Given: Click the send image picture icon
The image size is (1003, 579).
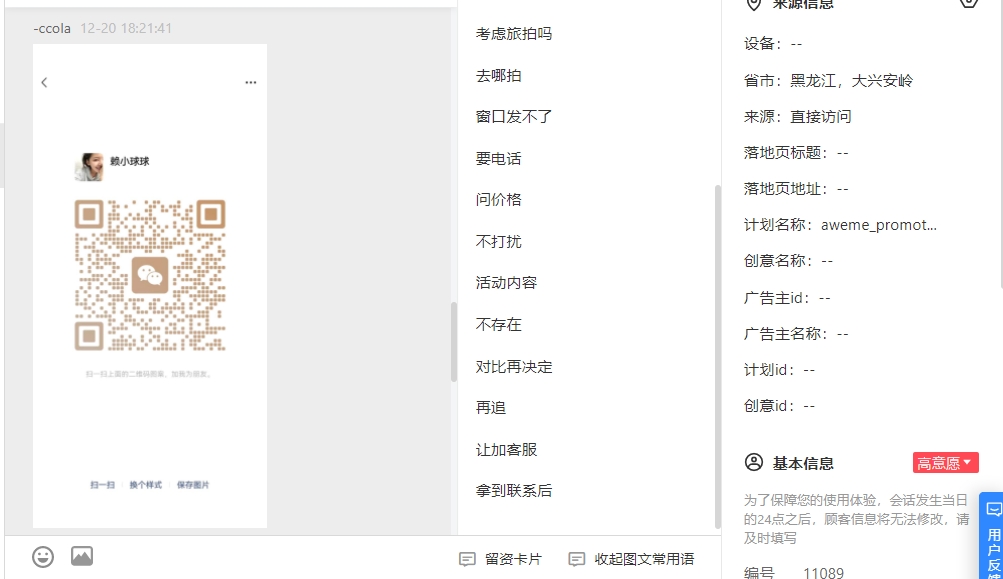Looking at the screenshot, I should click(82, 556).
